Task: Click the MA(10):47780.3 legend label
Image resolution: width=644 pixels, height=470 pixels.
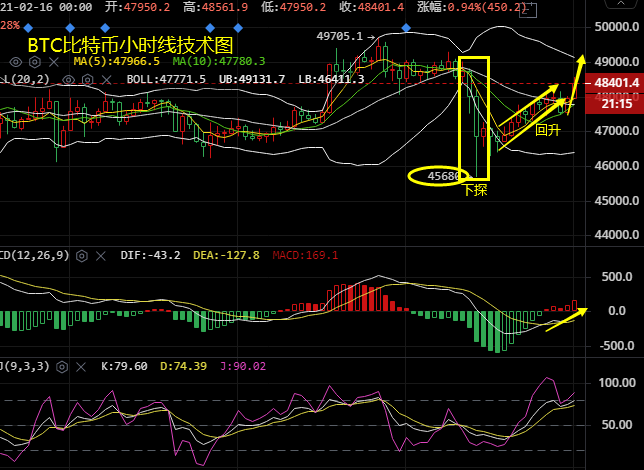Action: [219, 62]
